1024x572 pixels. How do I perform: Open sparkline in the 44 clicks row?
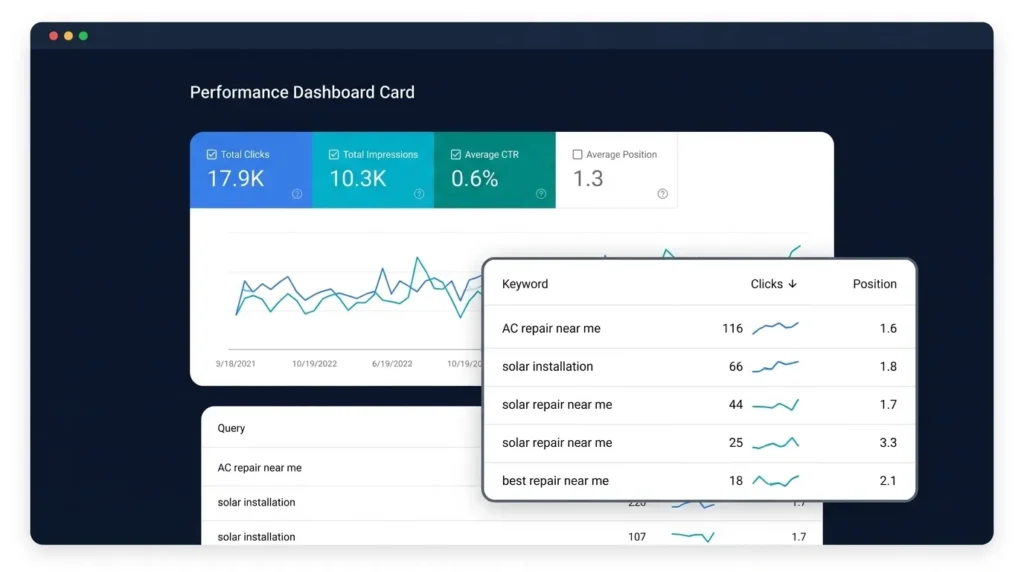click(x=775, y=405)
